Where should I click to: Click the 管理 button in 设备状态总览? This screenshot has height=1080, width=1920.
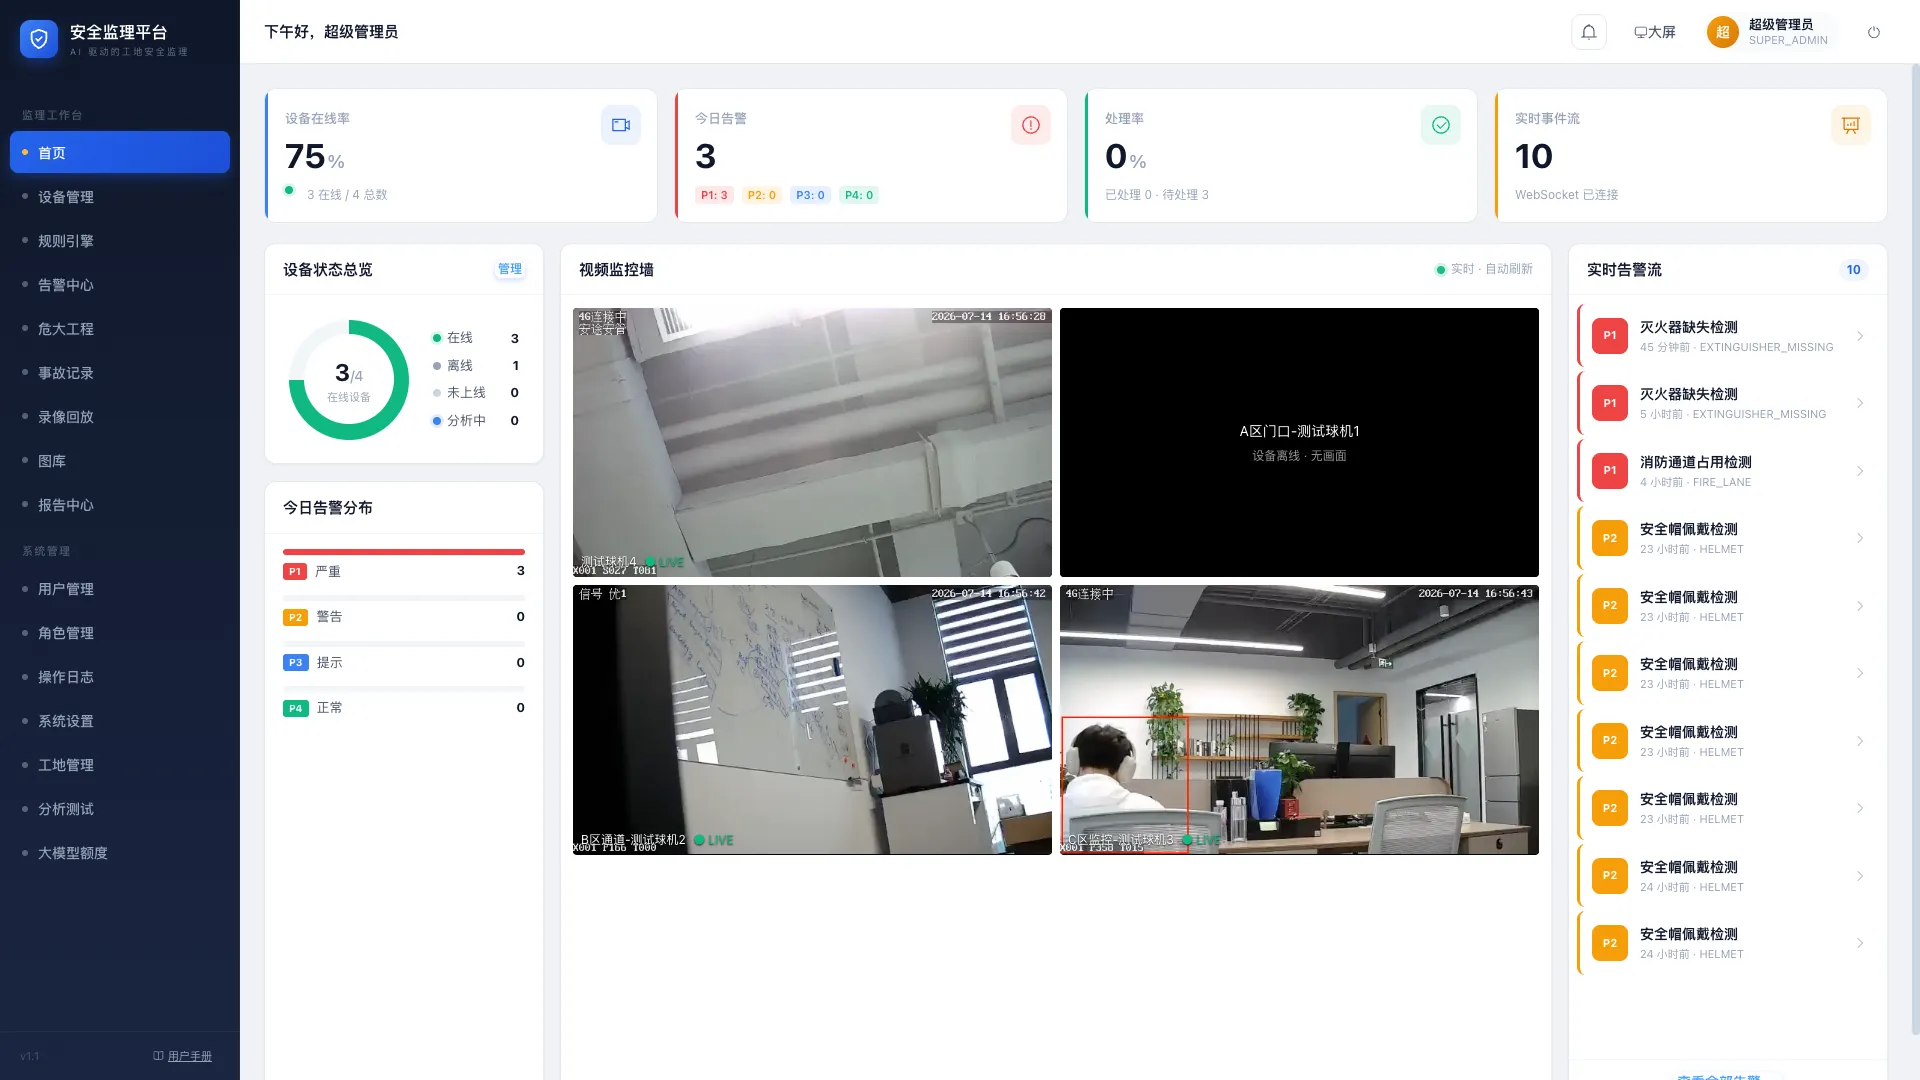[510, 269]
